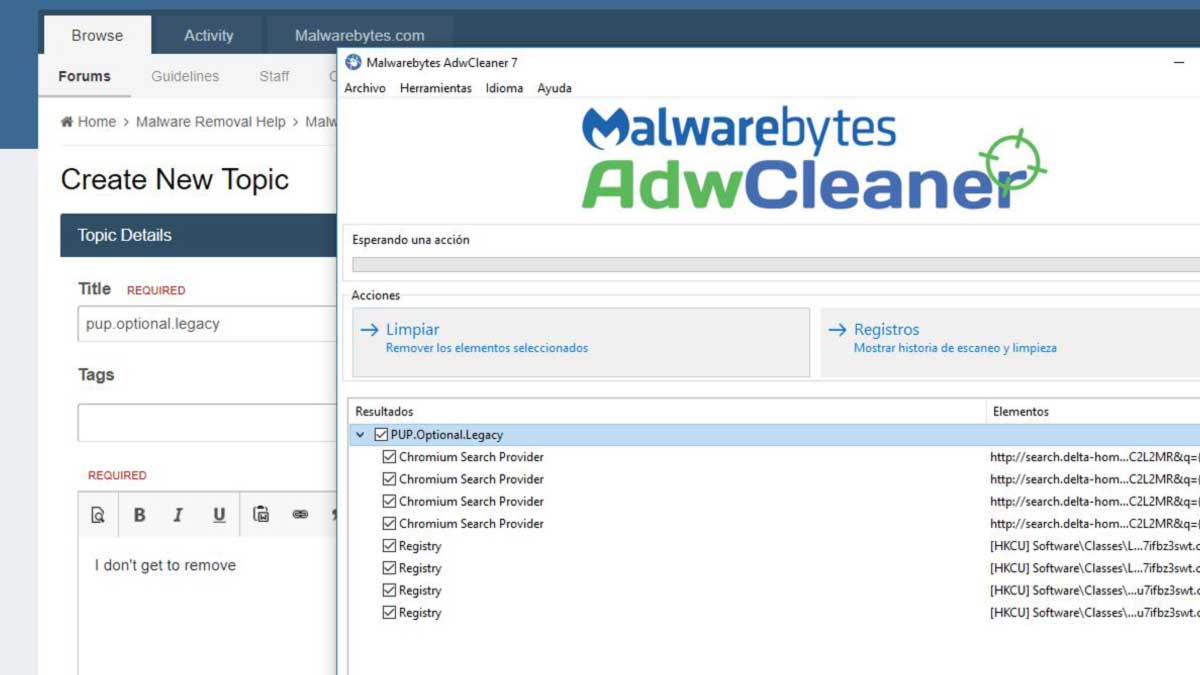
Task: Collapse the PUP.Optional.Legacy tree group
Action: (360, 435)
